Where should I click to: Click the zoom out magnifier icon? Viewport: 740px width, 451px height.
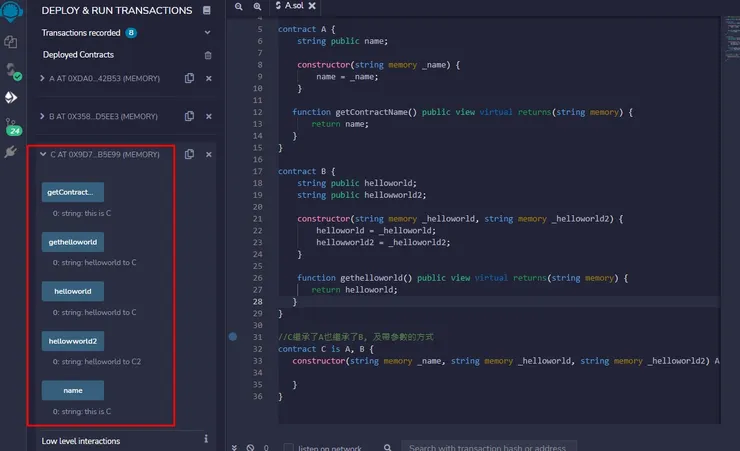point(238,7)
